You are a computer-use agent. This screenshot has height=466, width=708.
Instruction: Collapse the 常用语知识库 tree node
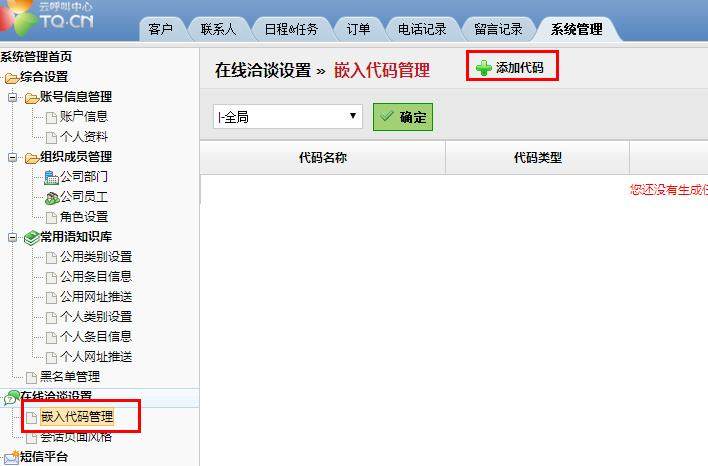12,237
